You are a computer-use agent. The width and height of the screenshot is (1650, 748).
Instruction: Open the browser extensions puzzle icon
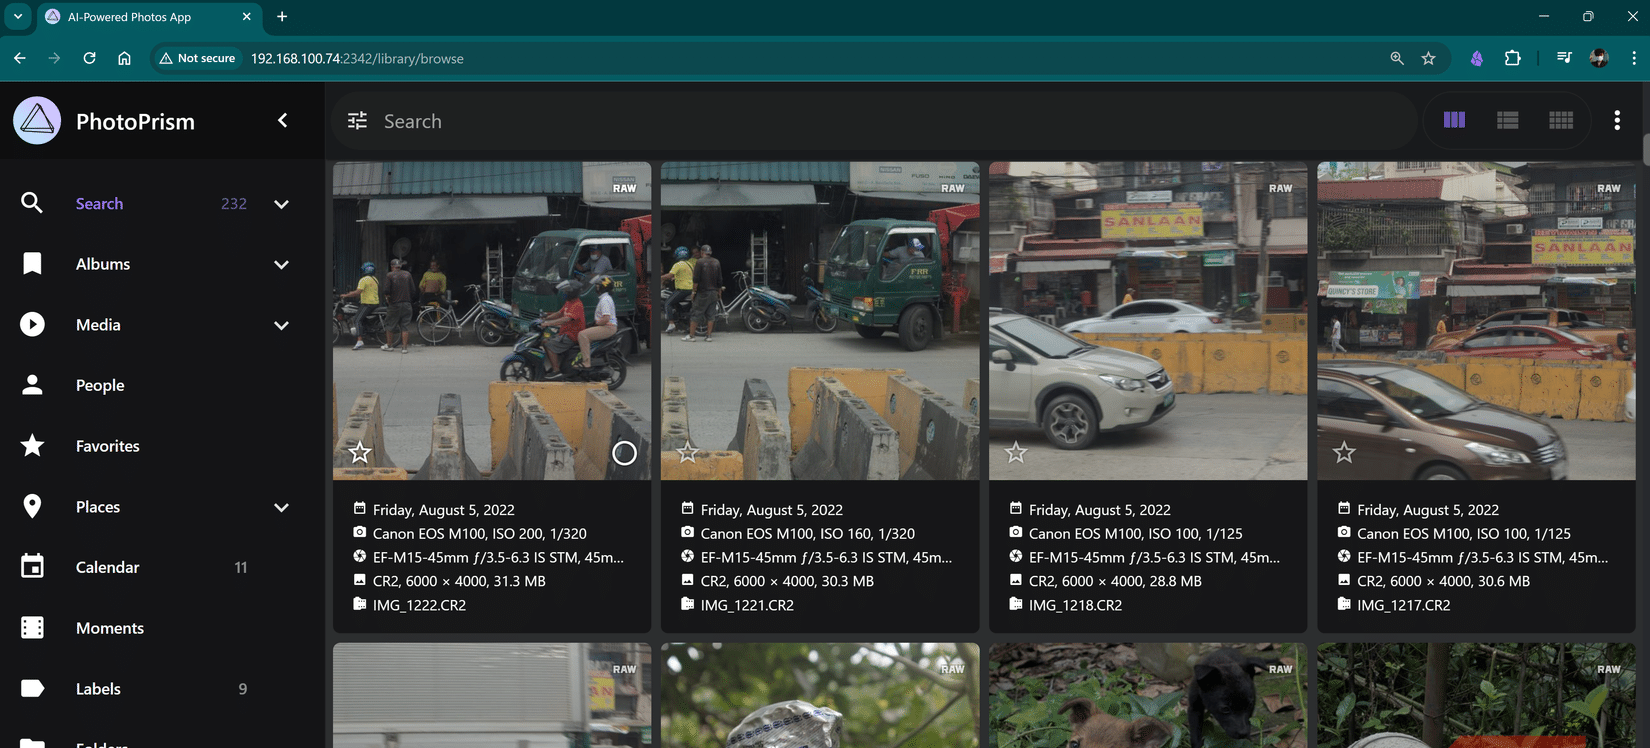tap(1513, 58)
